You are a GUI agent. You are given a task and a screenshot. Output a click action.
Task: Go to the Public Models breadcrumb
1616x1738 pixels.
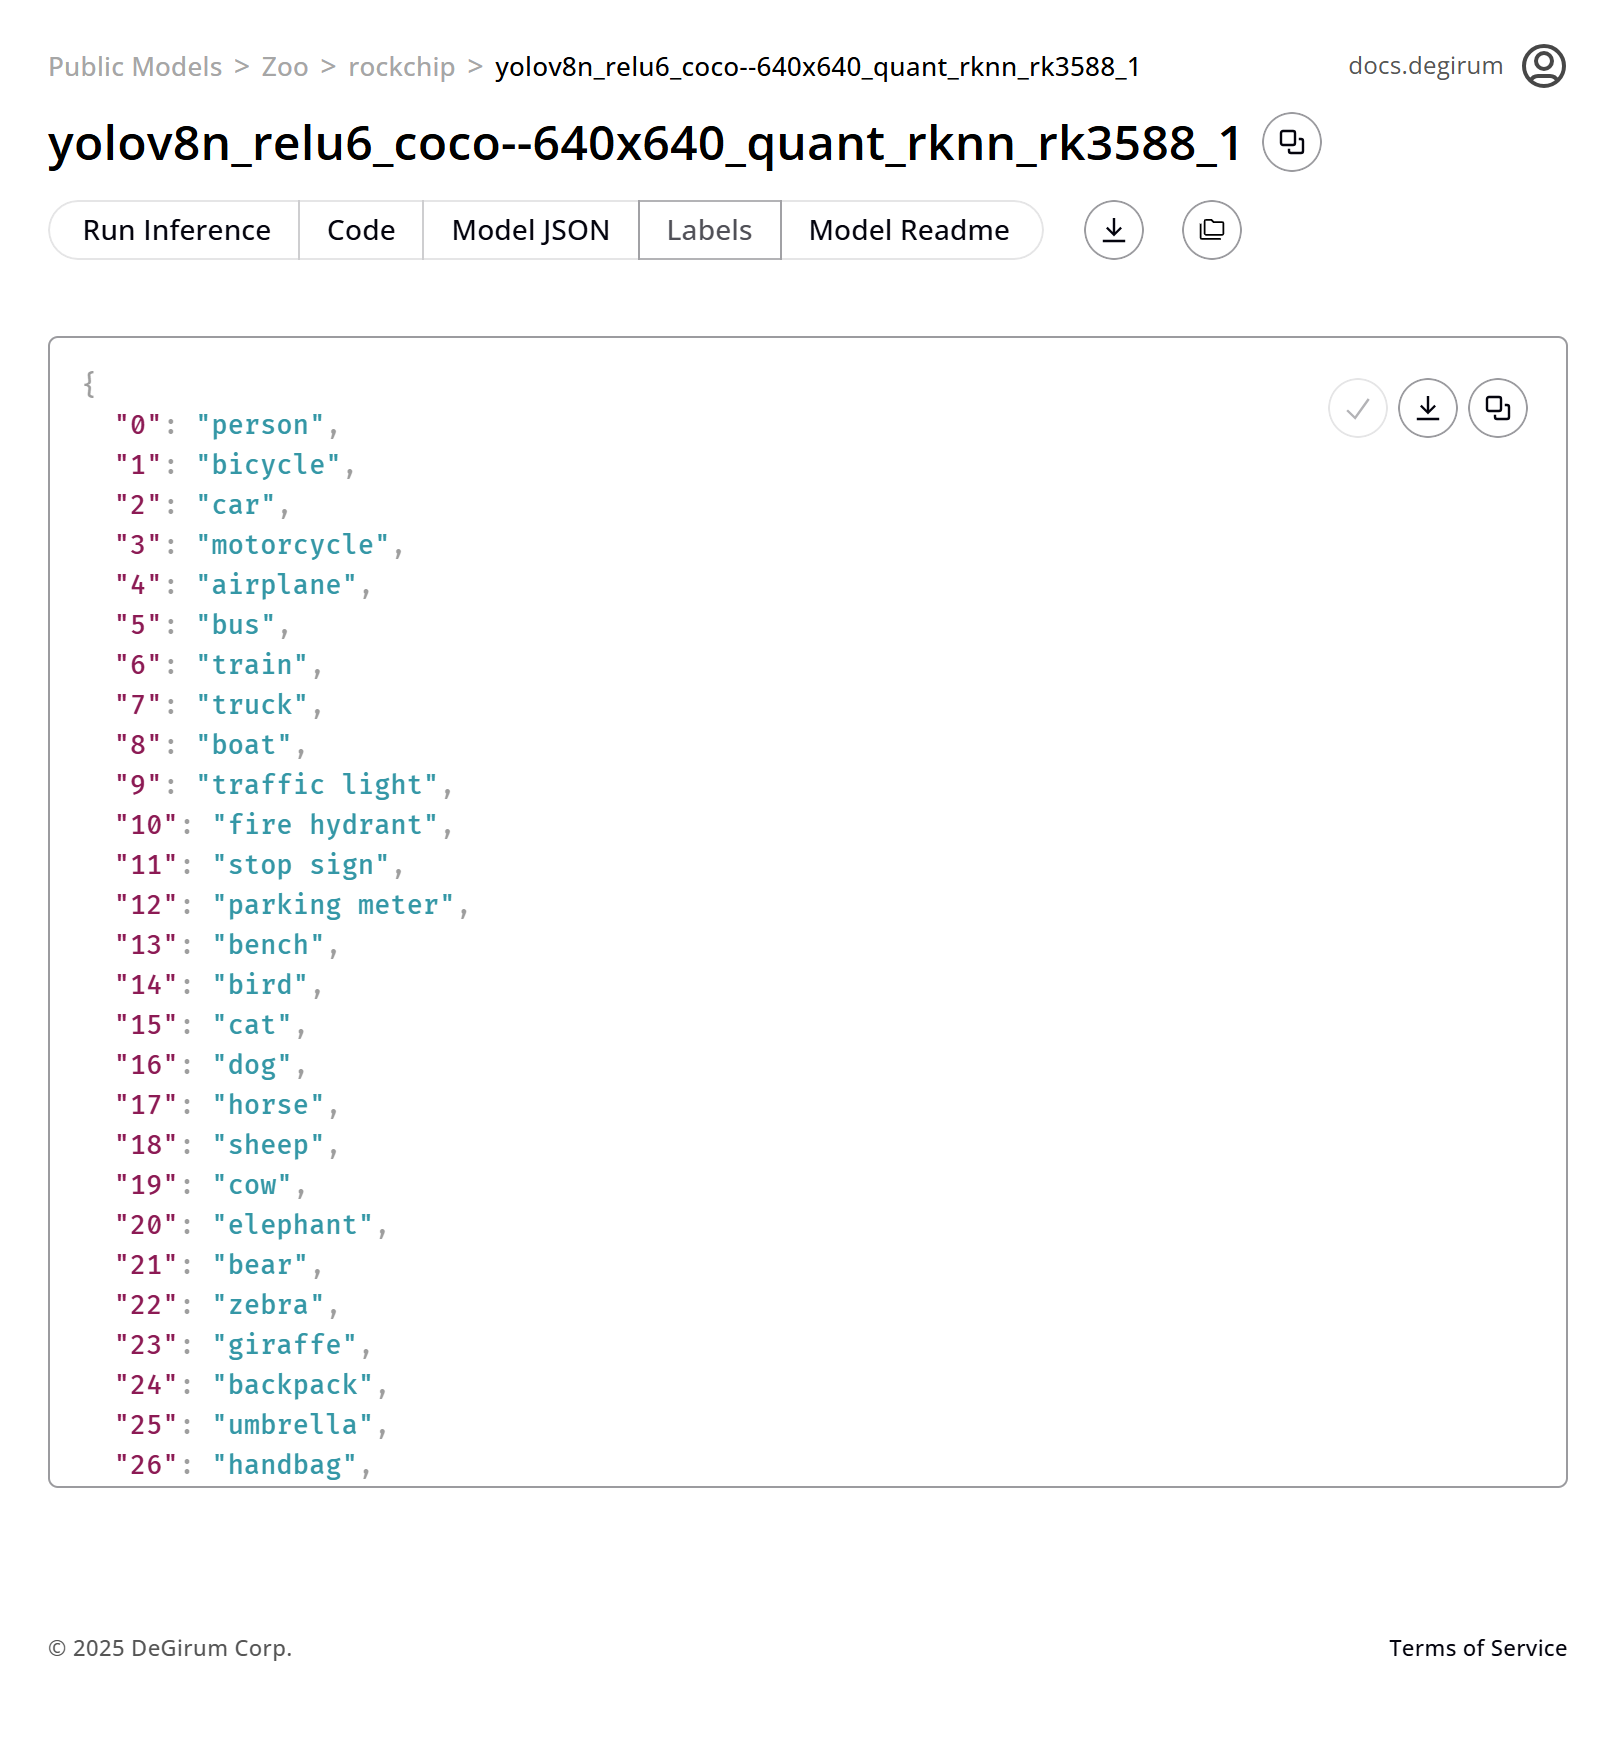135,67
